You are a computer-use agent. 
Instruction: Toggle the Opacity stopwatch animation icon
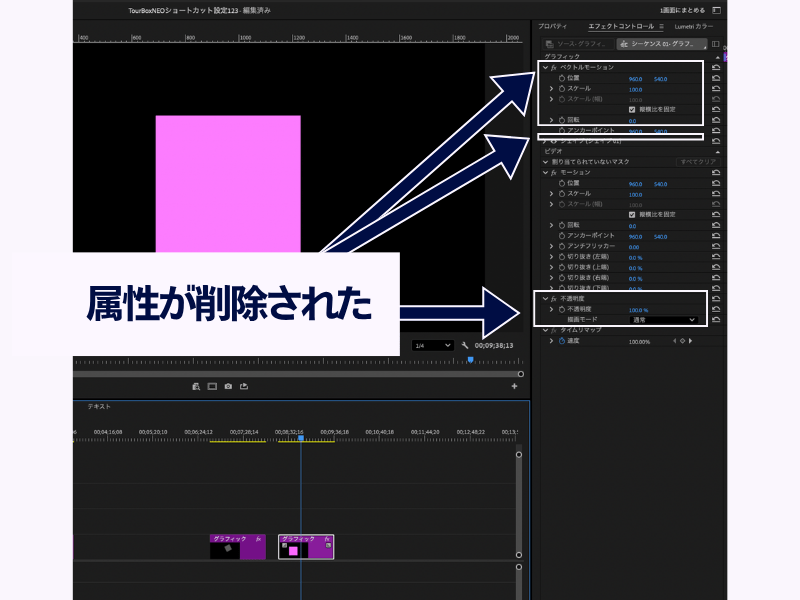[559, 309]
